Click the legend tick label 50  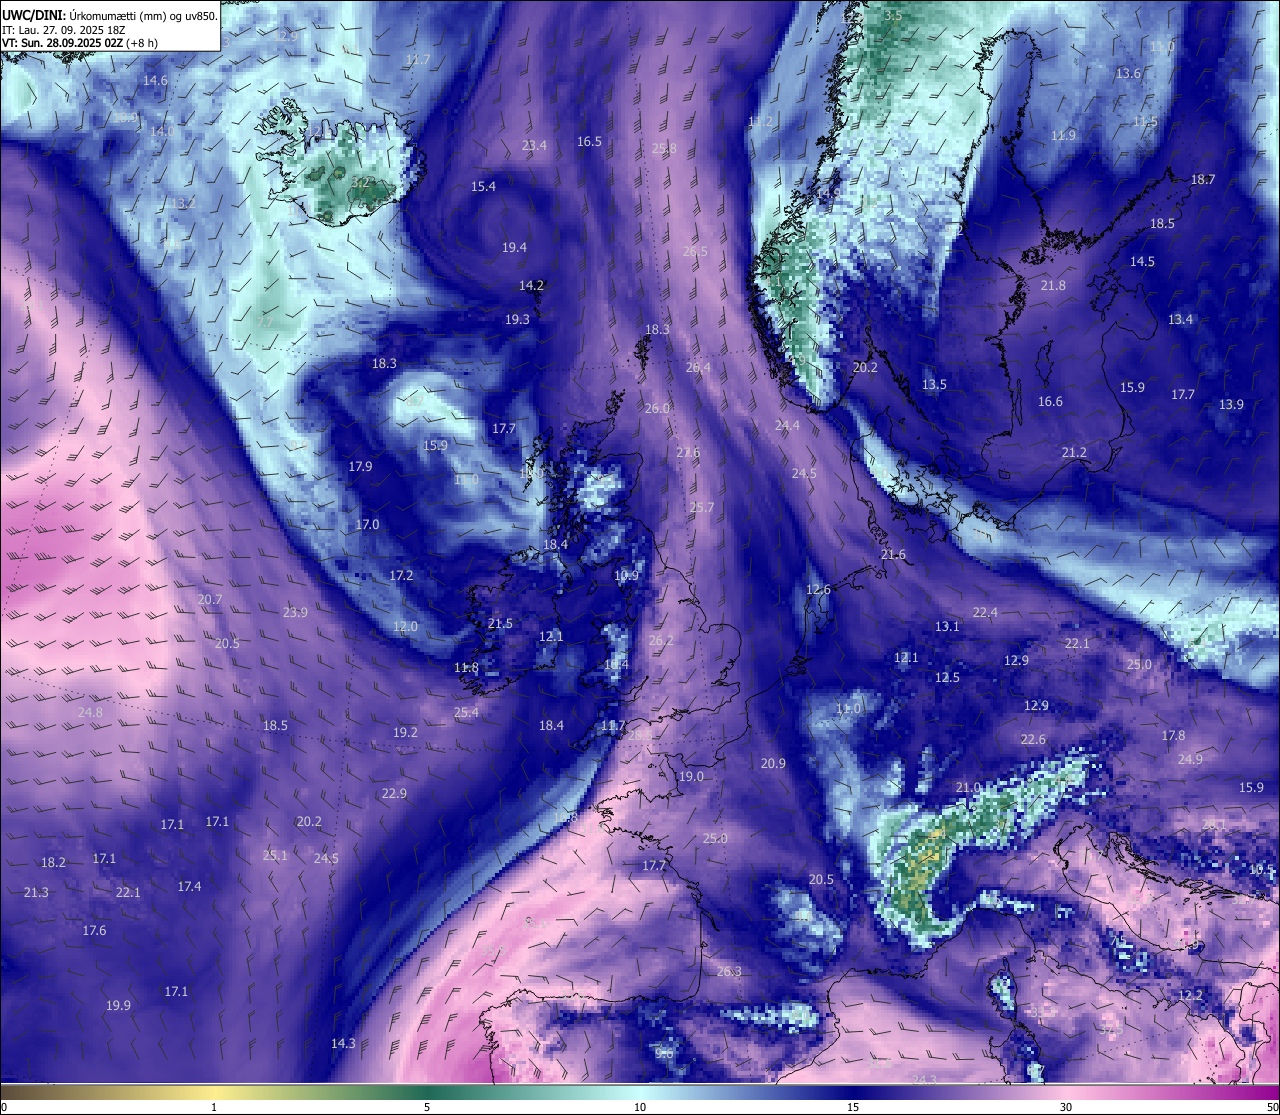coord(1272,1107)
